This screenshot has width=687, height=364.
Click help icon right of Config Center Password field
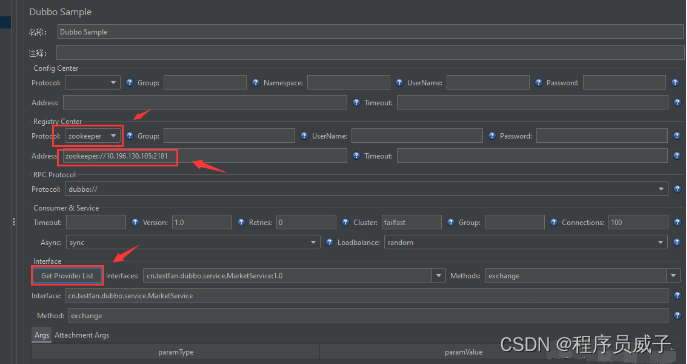pos(675,83)
